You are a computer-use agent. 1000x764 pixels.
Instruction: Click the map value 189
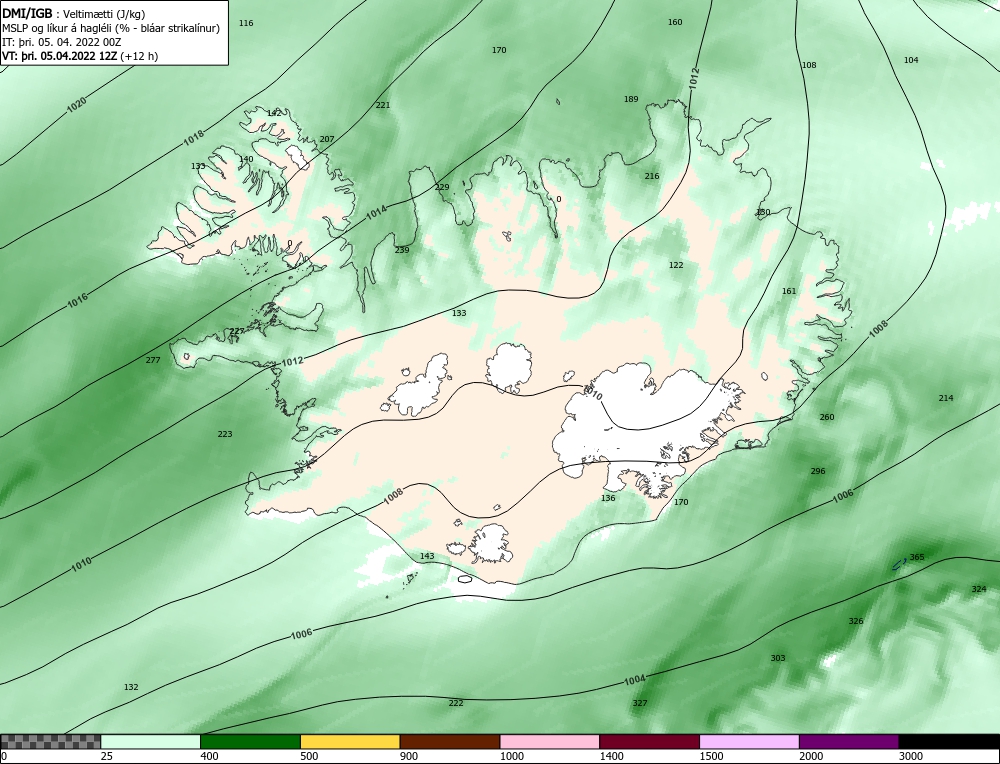click(x=631, y=99)
